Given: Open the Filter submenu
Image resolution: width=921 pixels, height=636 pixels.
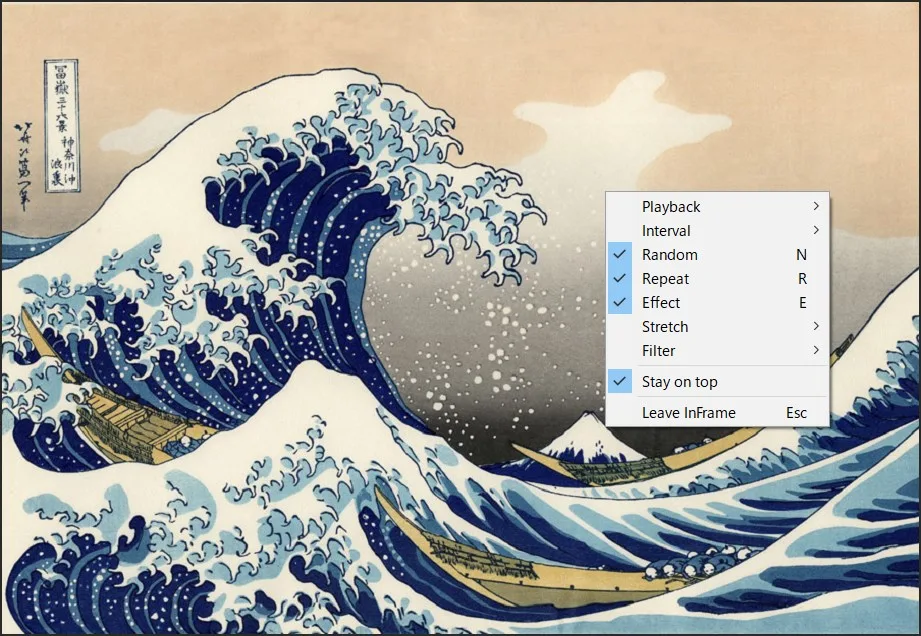Looking at the screenshot, I should (x=717, y=351).
